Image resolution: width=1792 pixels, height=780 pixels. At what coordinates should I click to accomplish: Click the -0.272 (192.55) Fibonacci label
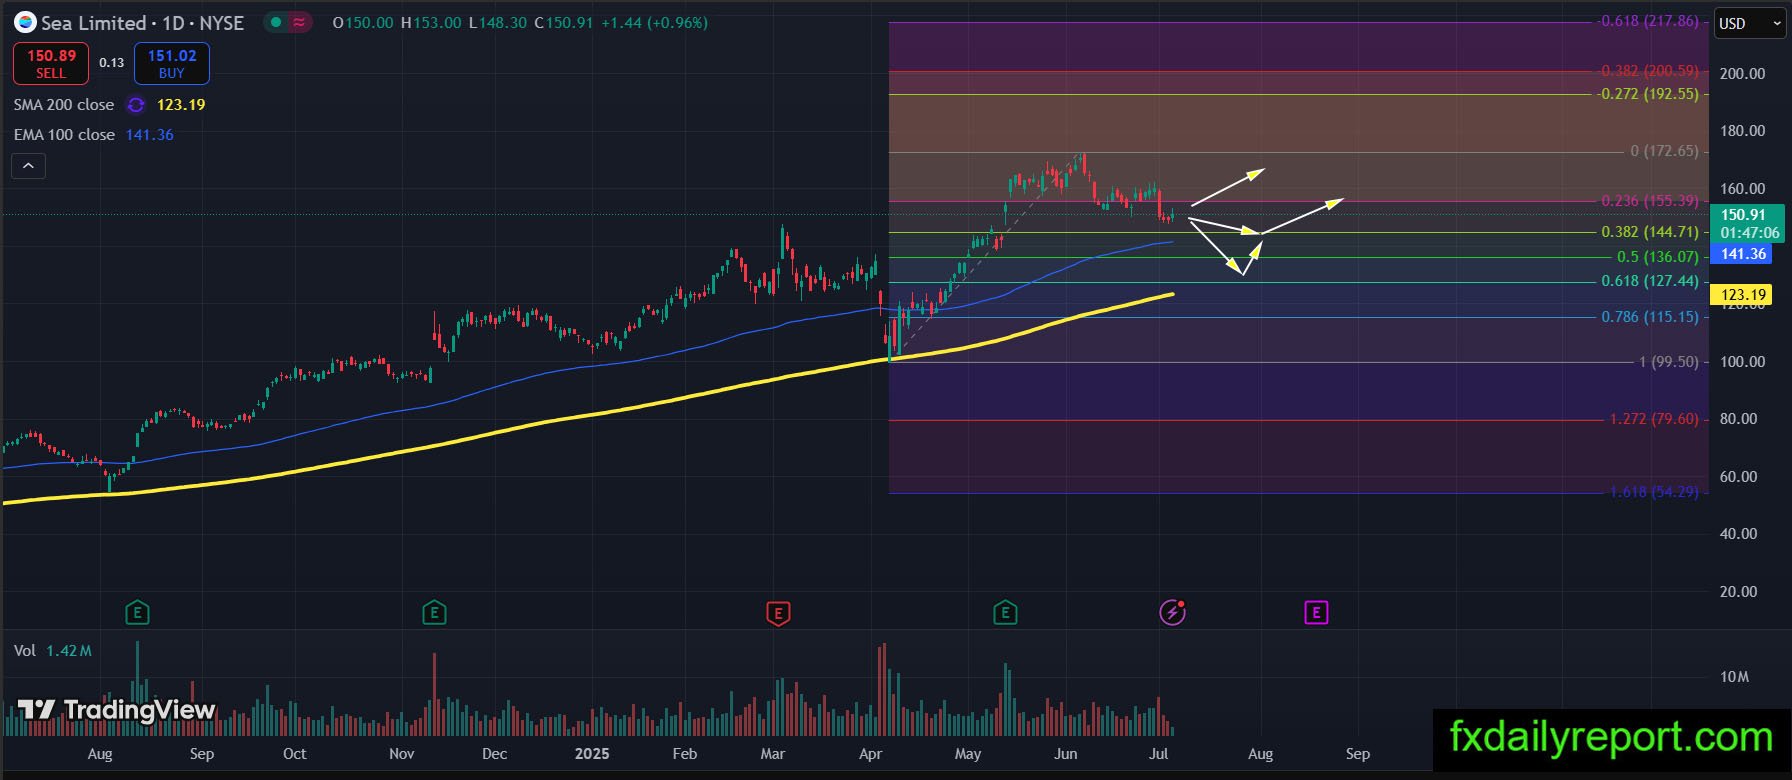[x=1649, y=94]
